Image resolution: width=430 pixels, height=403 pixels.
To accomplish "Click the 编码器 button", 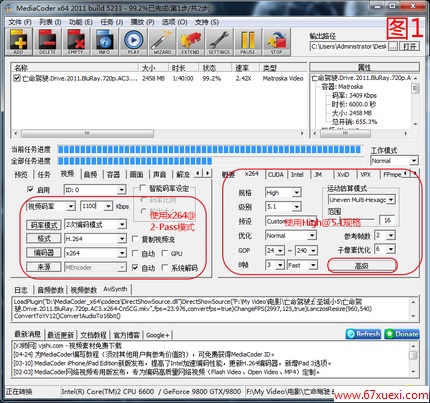I will (x=44, y=253).
